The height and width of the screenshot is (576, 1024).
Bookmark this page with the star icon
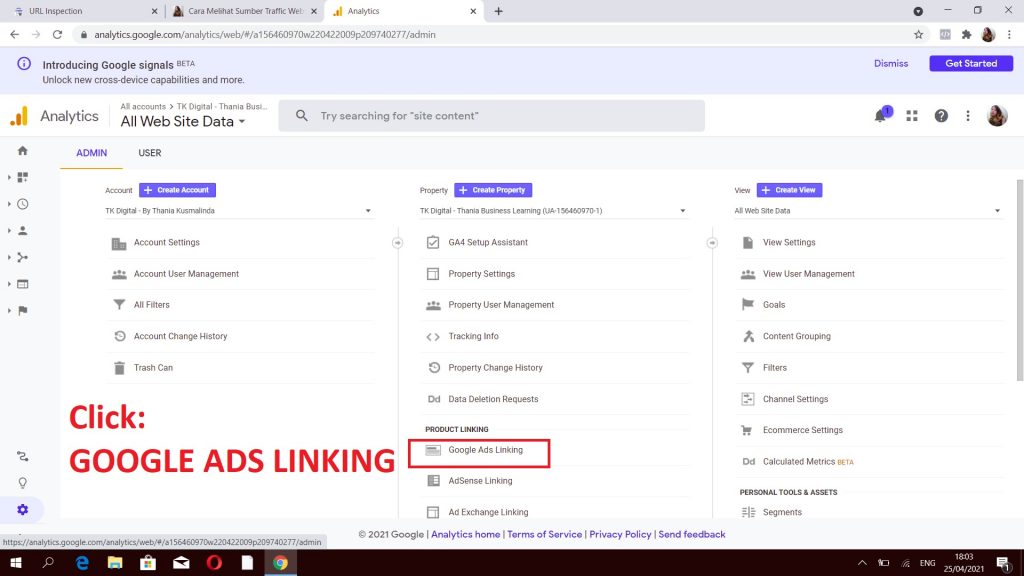[919, 35]
